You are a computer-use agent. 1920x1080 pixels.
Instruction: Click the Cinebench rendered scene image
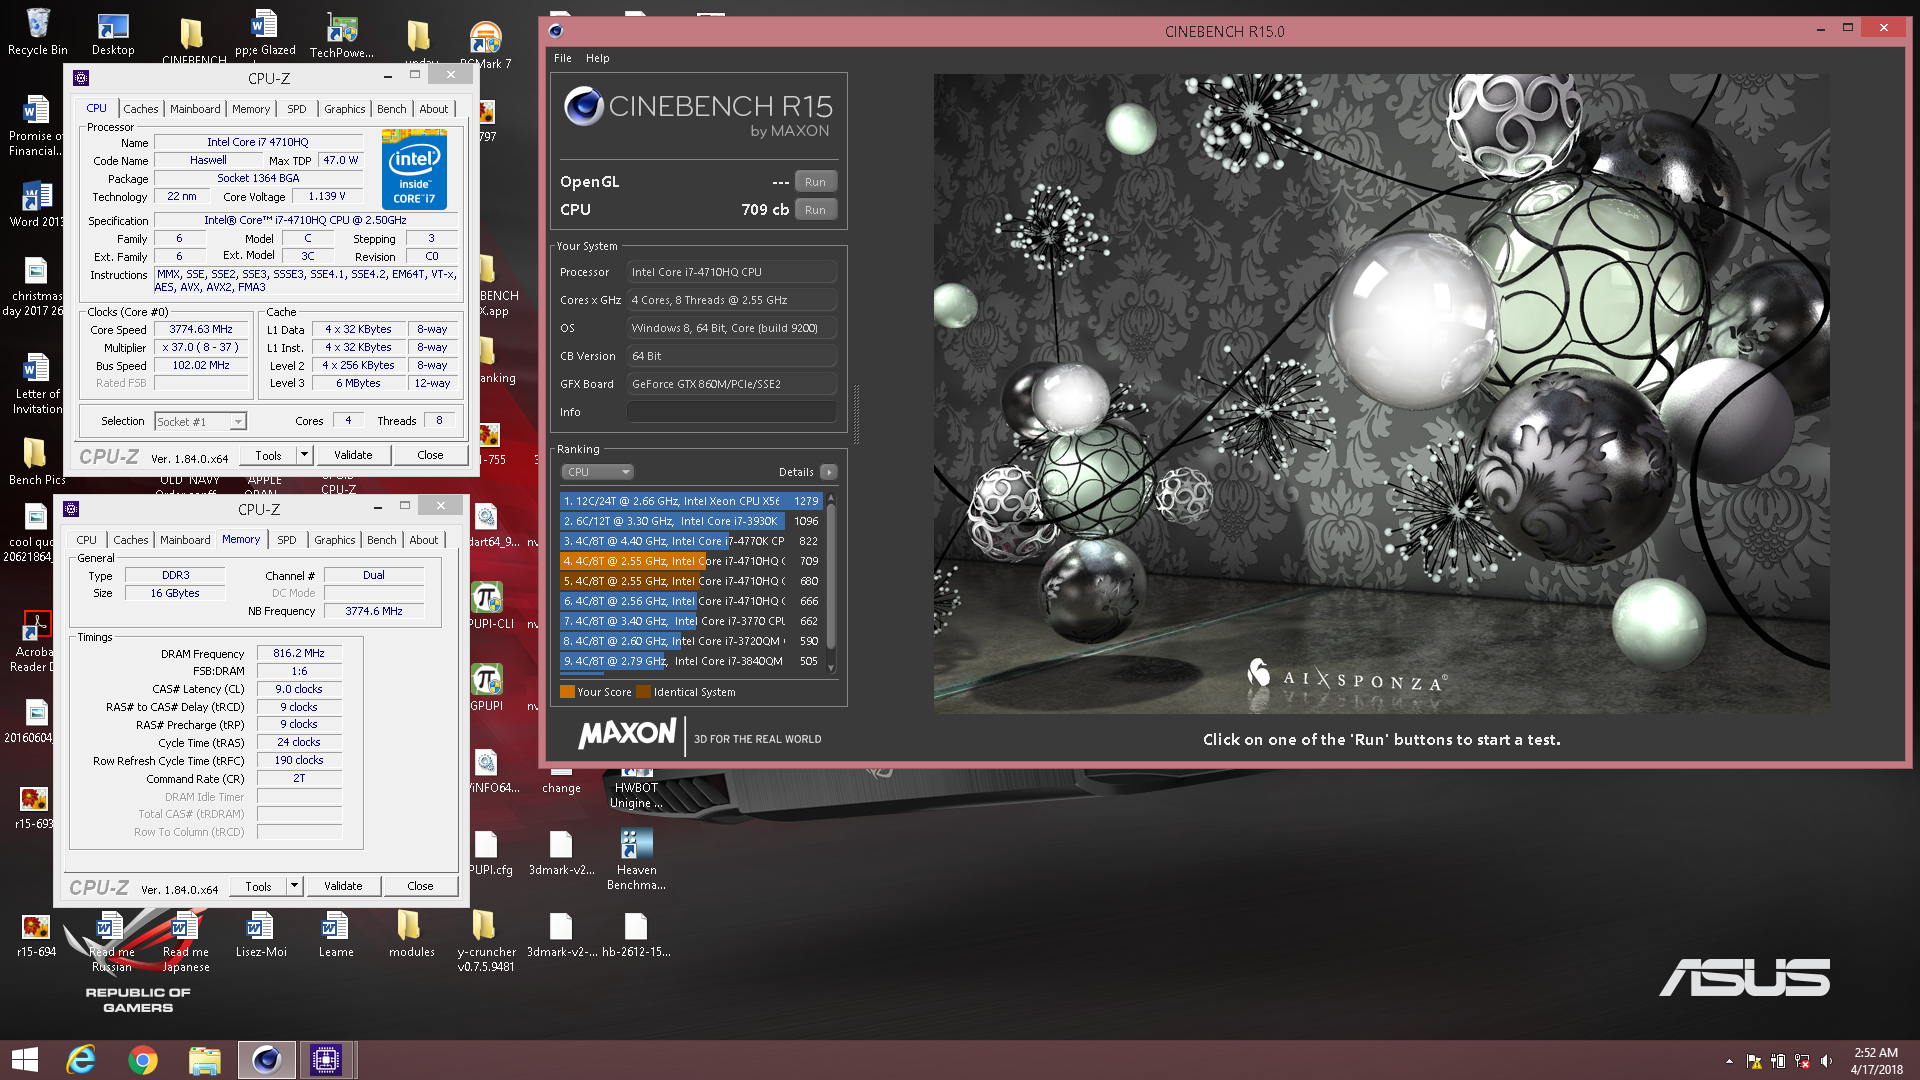(x=1381, y=393)
